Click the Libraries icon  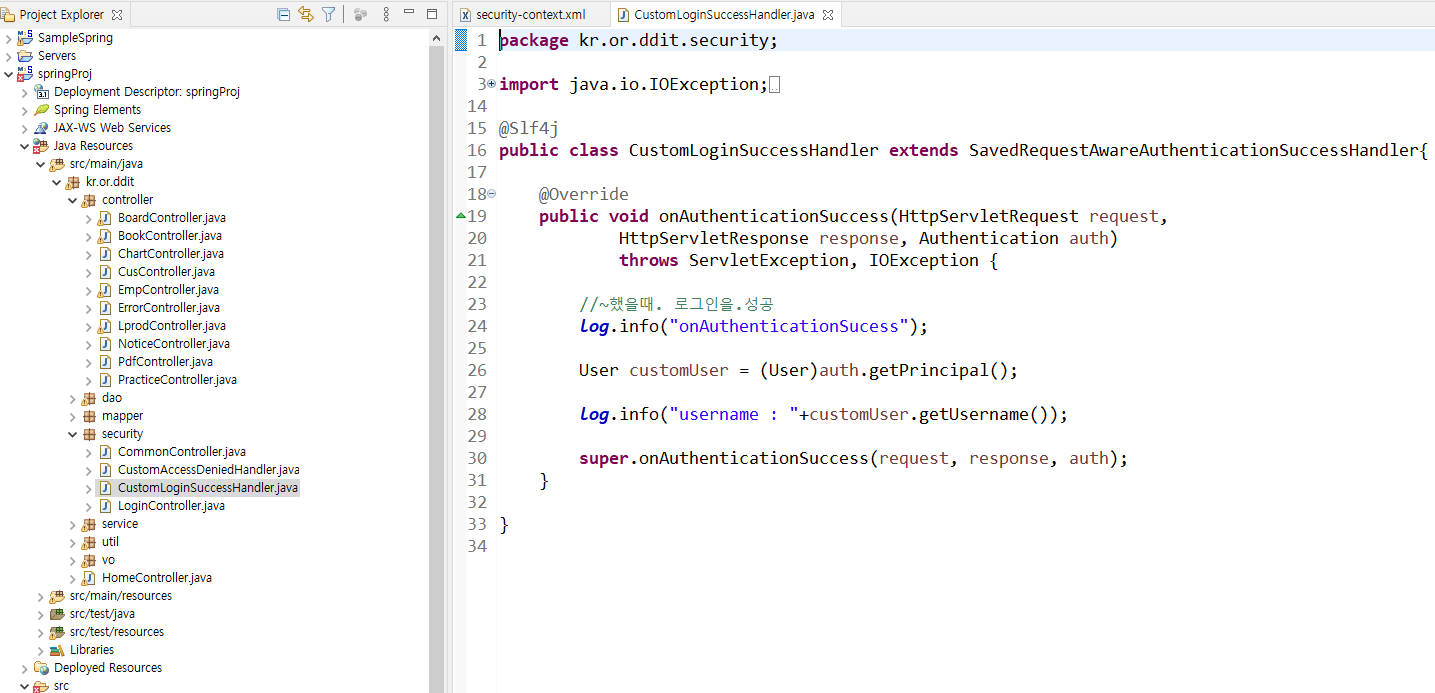coord(57,650)
